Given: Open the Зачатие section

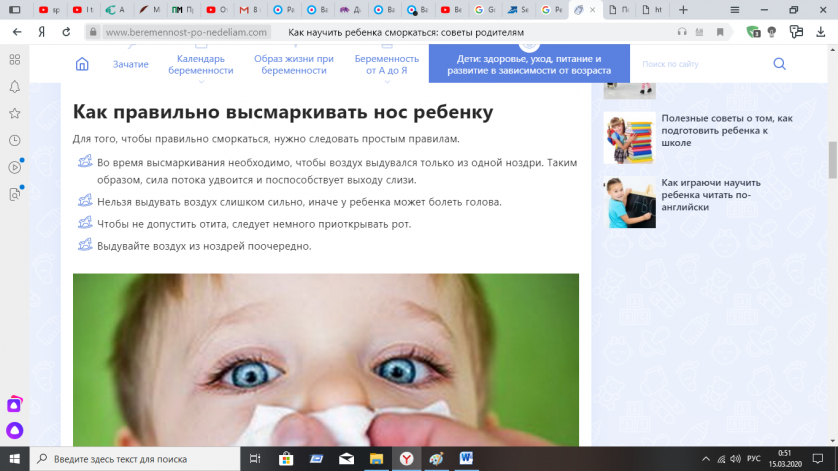Looking at the screenshot, I should 130,64.
